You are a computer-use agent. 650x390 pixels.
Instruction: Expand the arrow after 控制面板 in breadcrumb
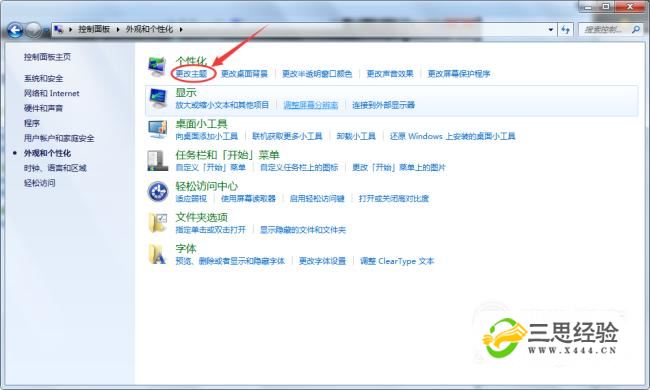click(118, 29)
